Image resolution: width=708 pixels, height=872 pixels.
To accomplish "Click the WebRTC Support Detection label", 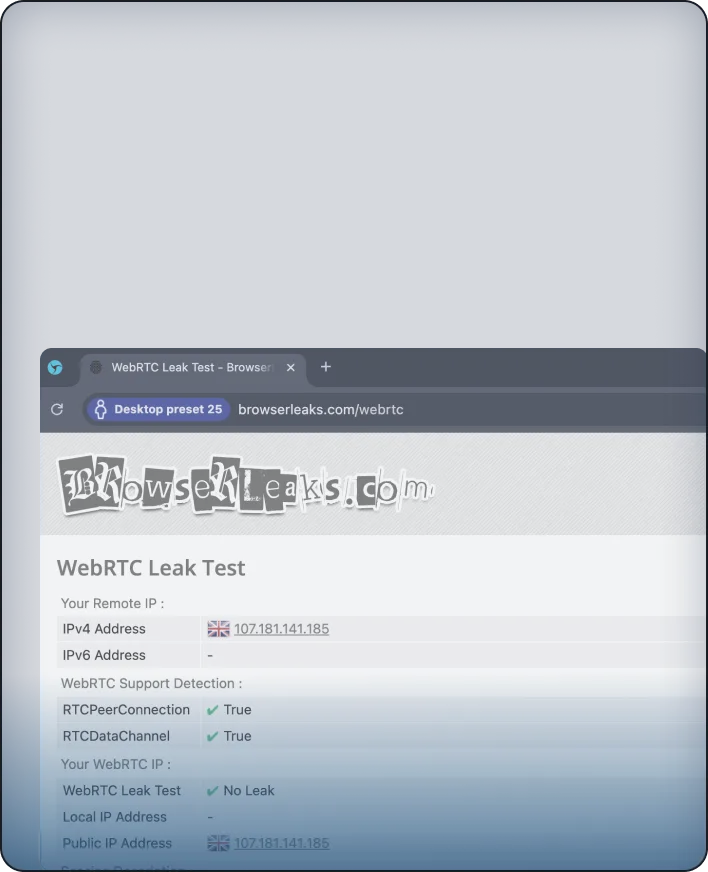I will tap(151, 683).
